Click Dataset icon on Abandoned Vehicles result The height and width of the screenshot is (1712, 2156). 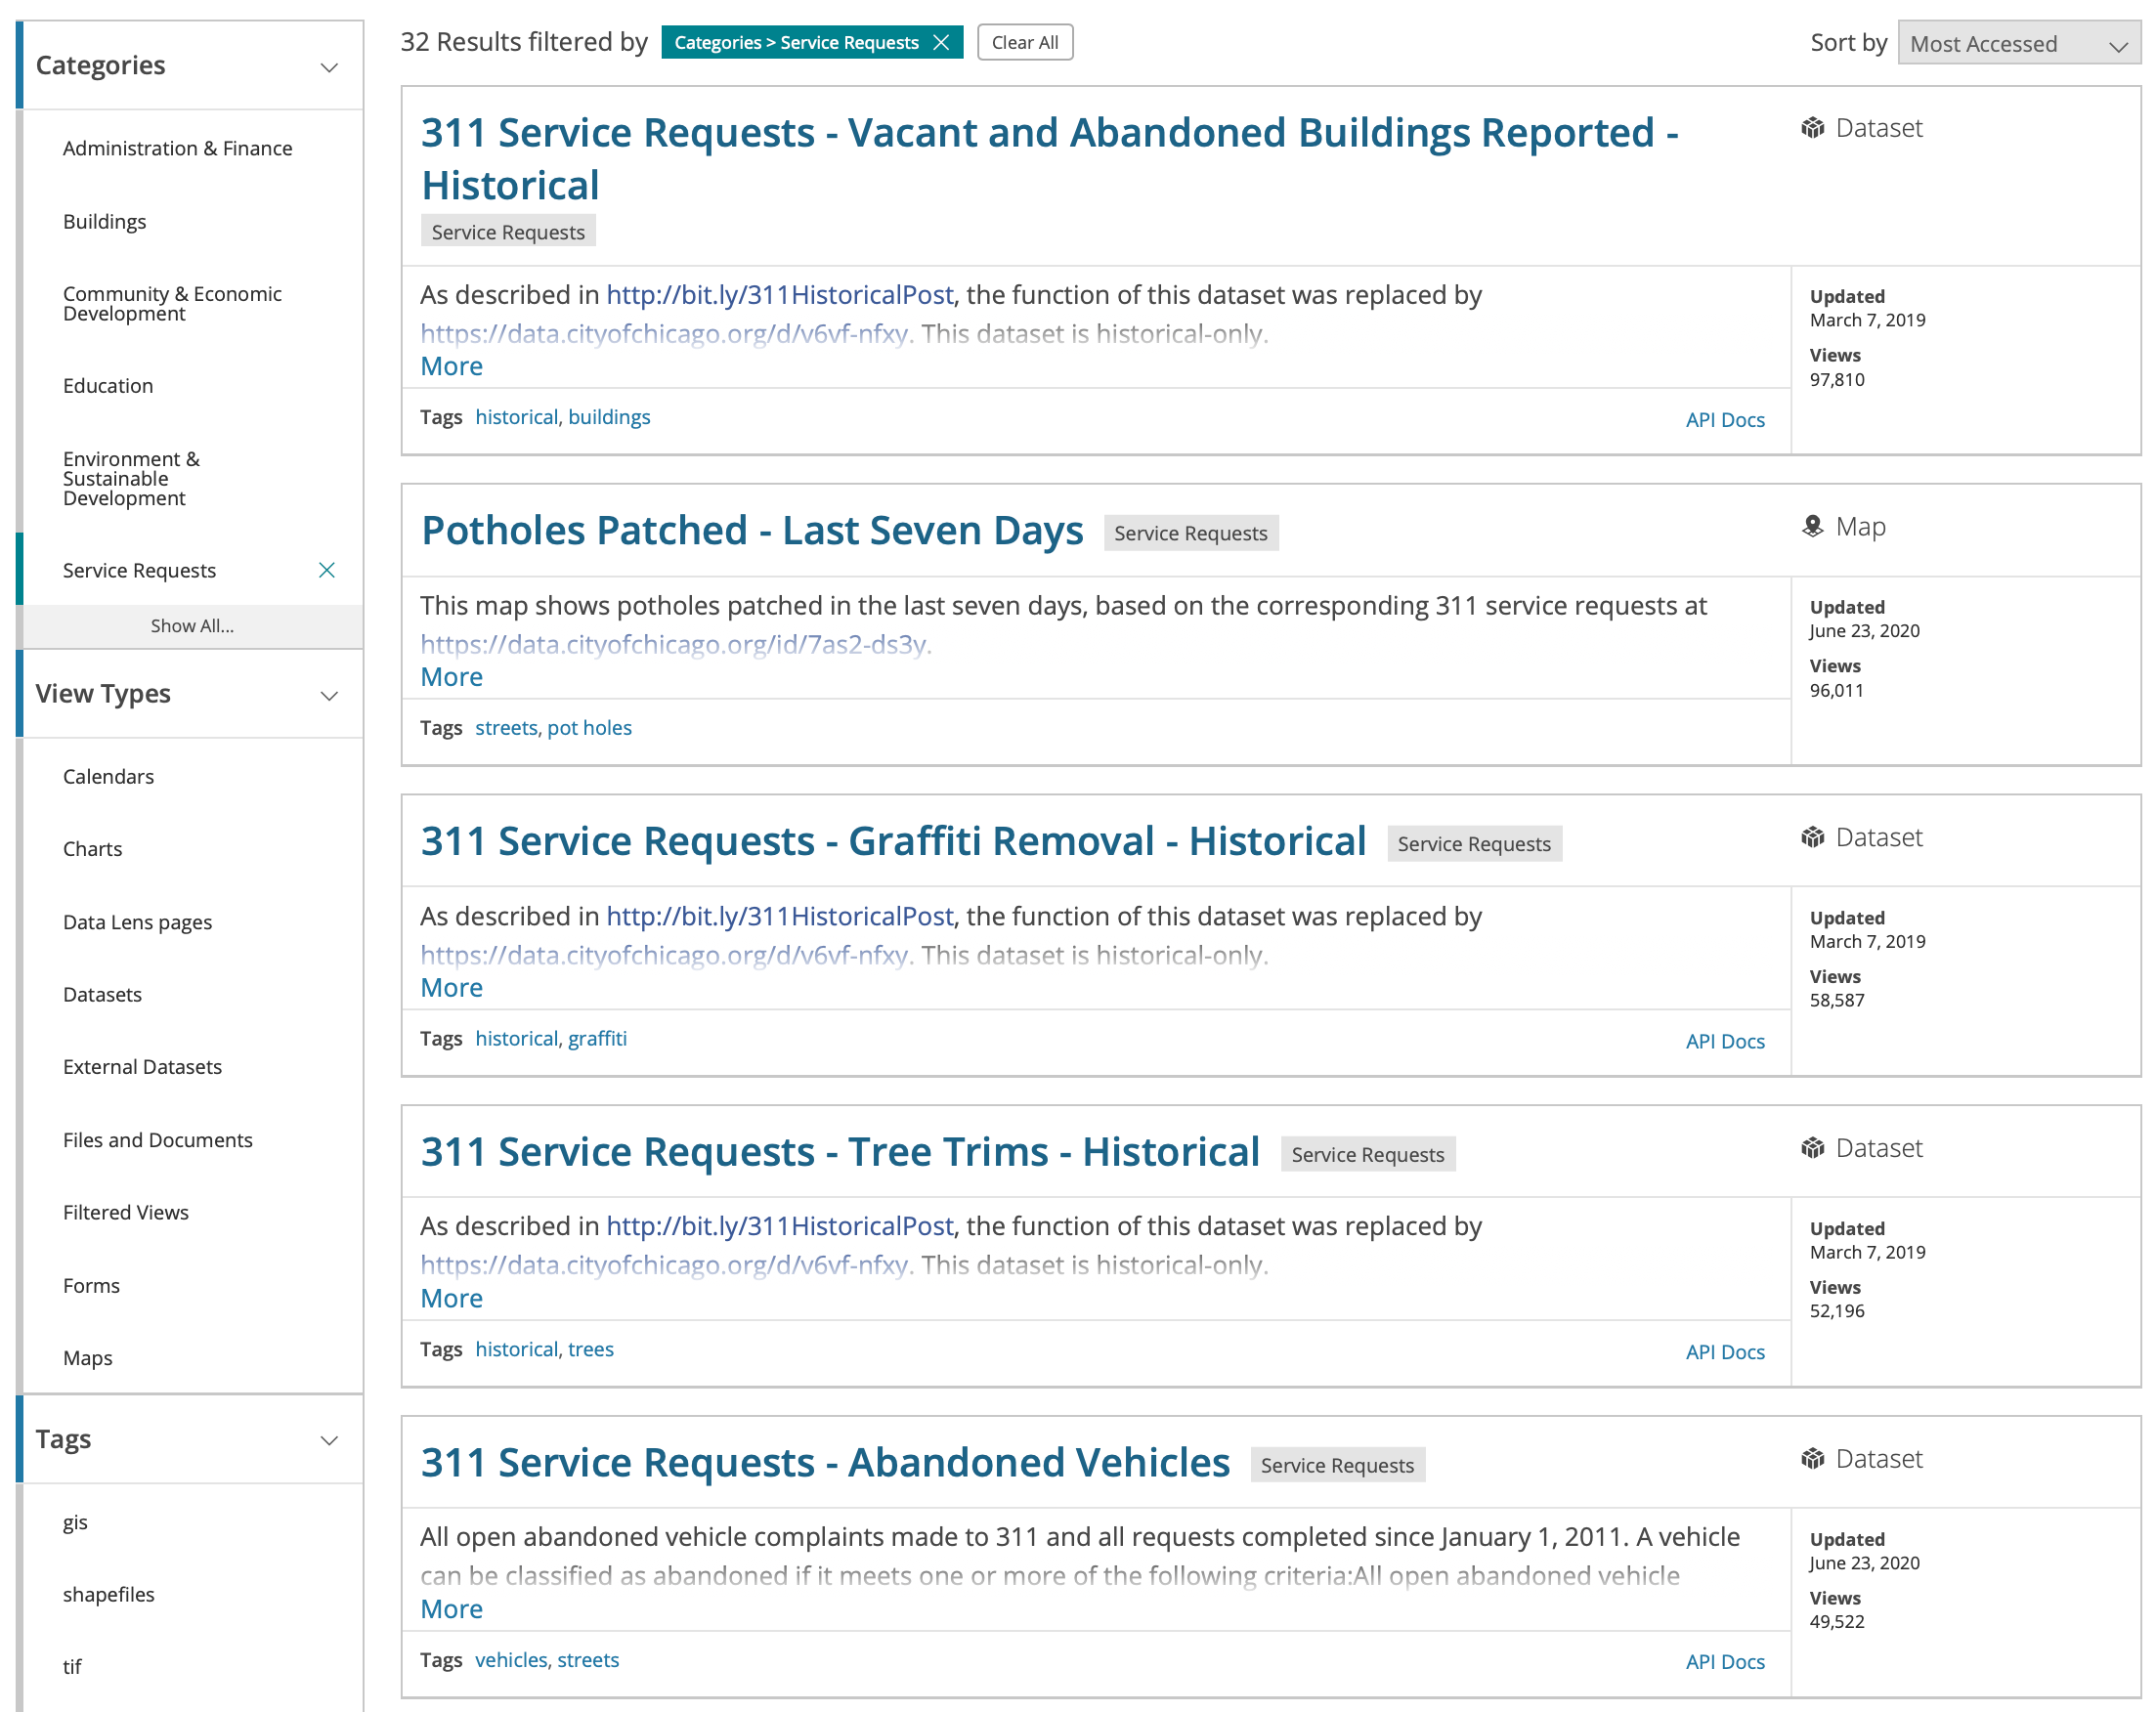1812,1459
